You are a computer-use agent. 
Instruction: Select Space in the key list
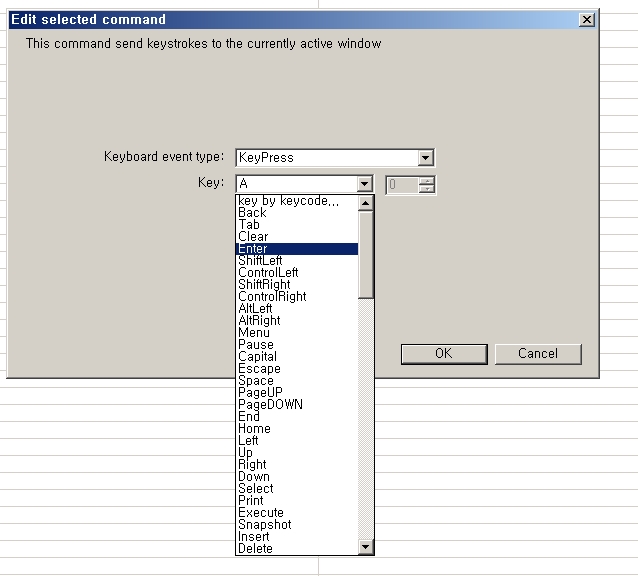click(297, 381)
